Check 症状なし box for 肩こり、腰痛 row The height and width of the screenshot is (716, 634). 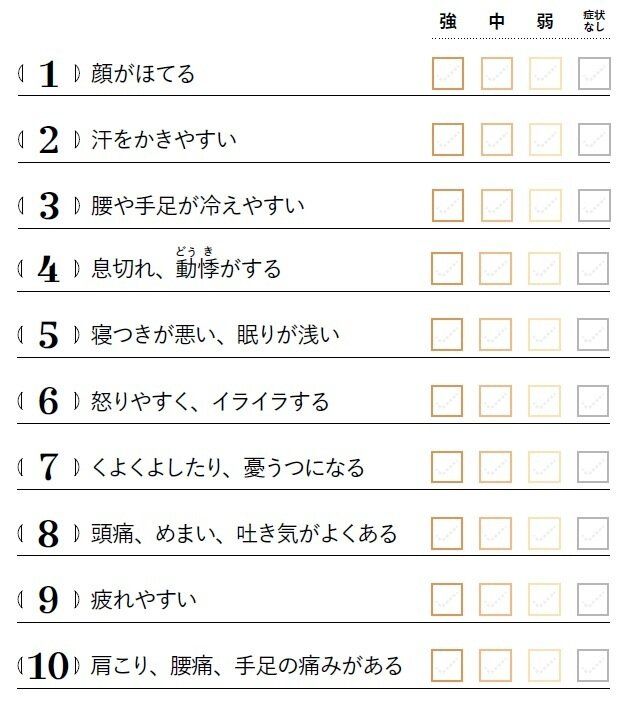pos(594,665)
